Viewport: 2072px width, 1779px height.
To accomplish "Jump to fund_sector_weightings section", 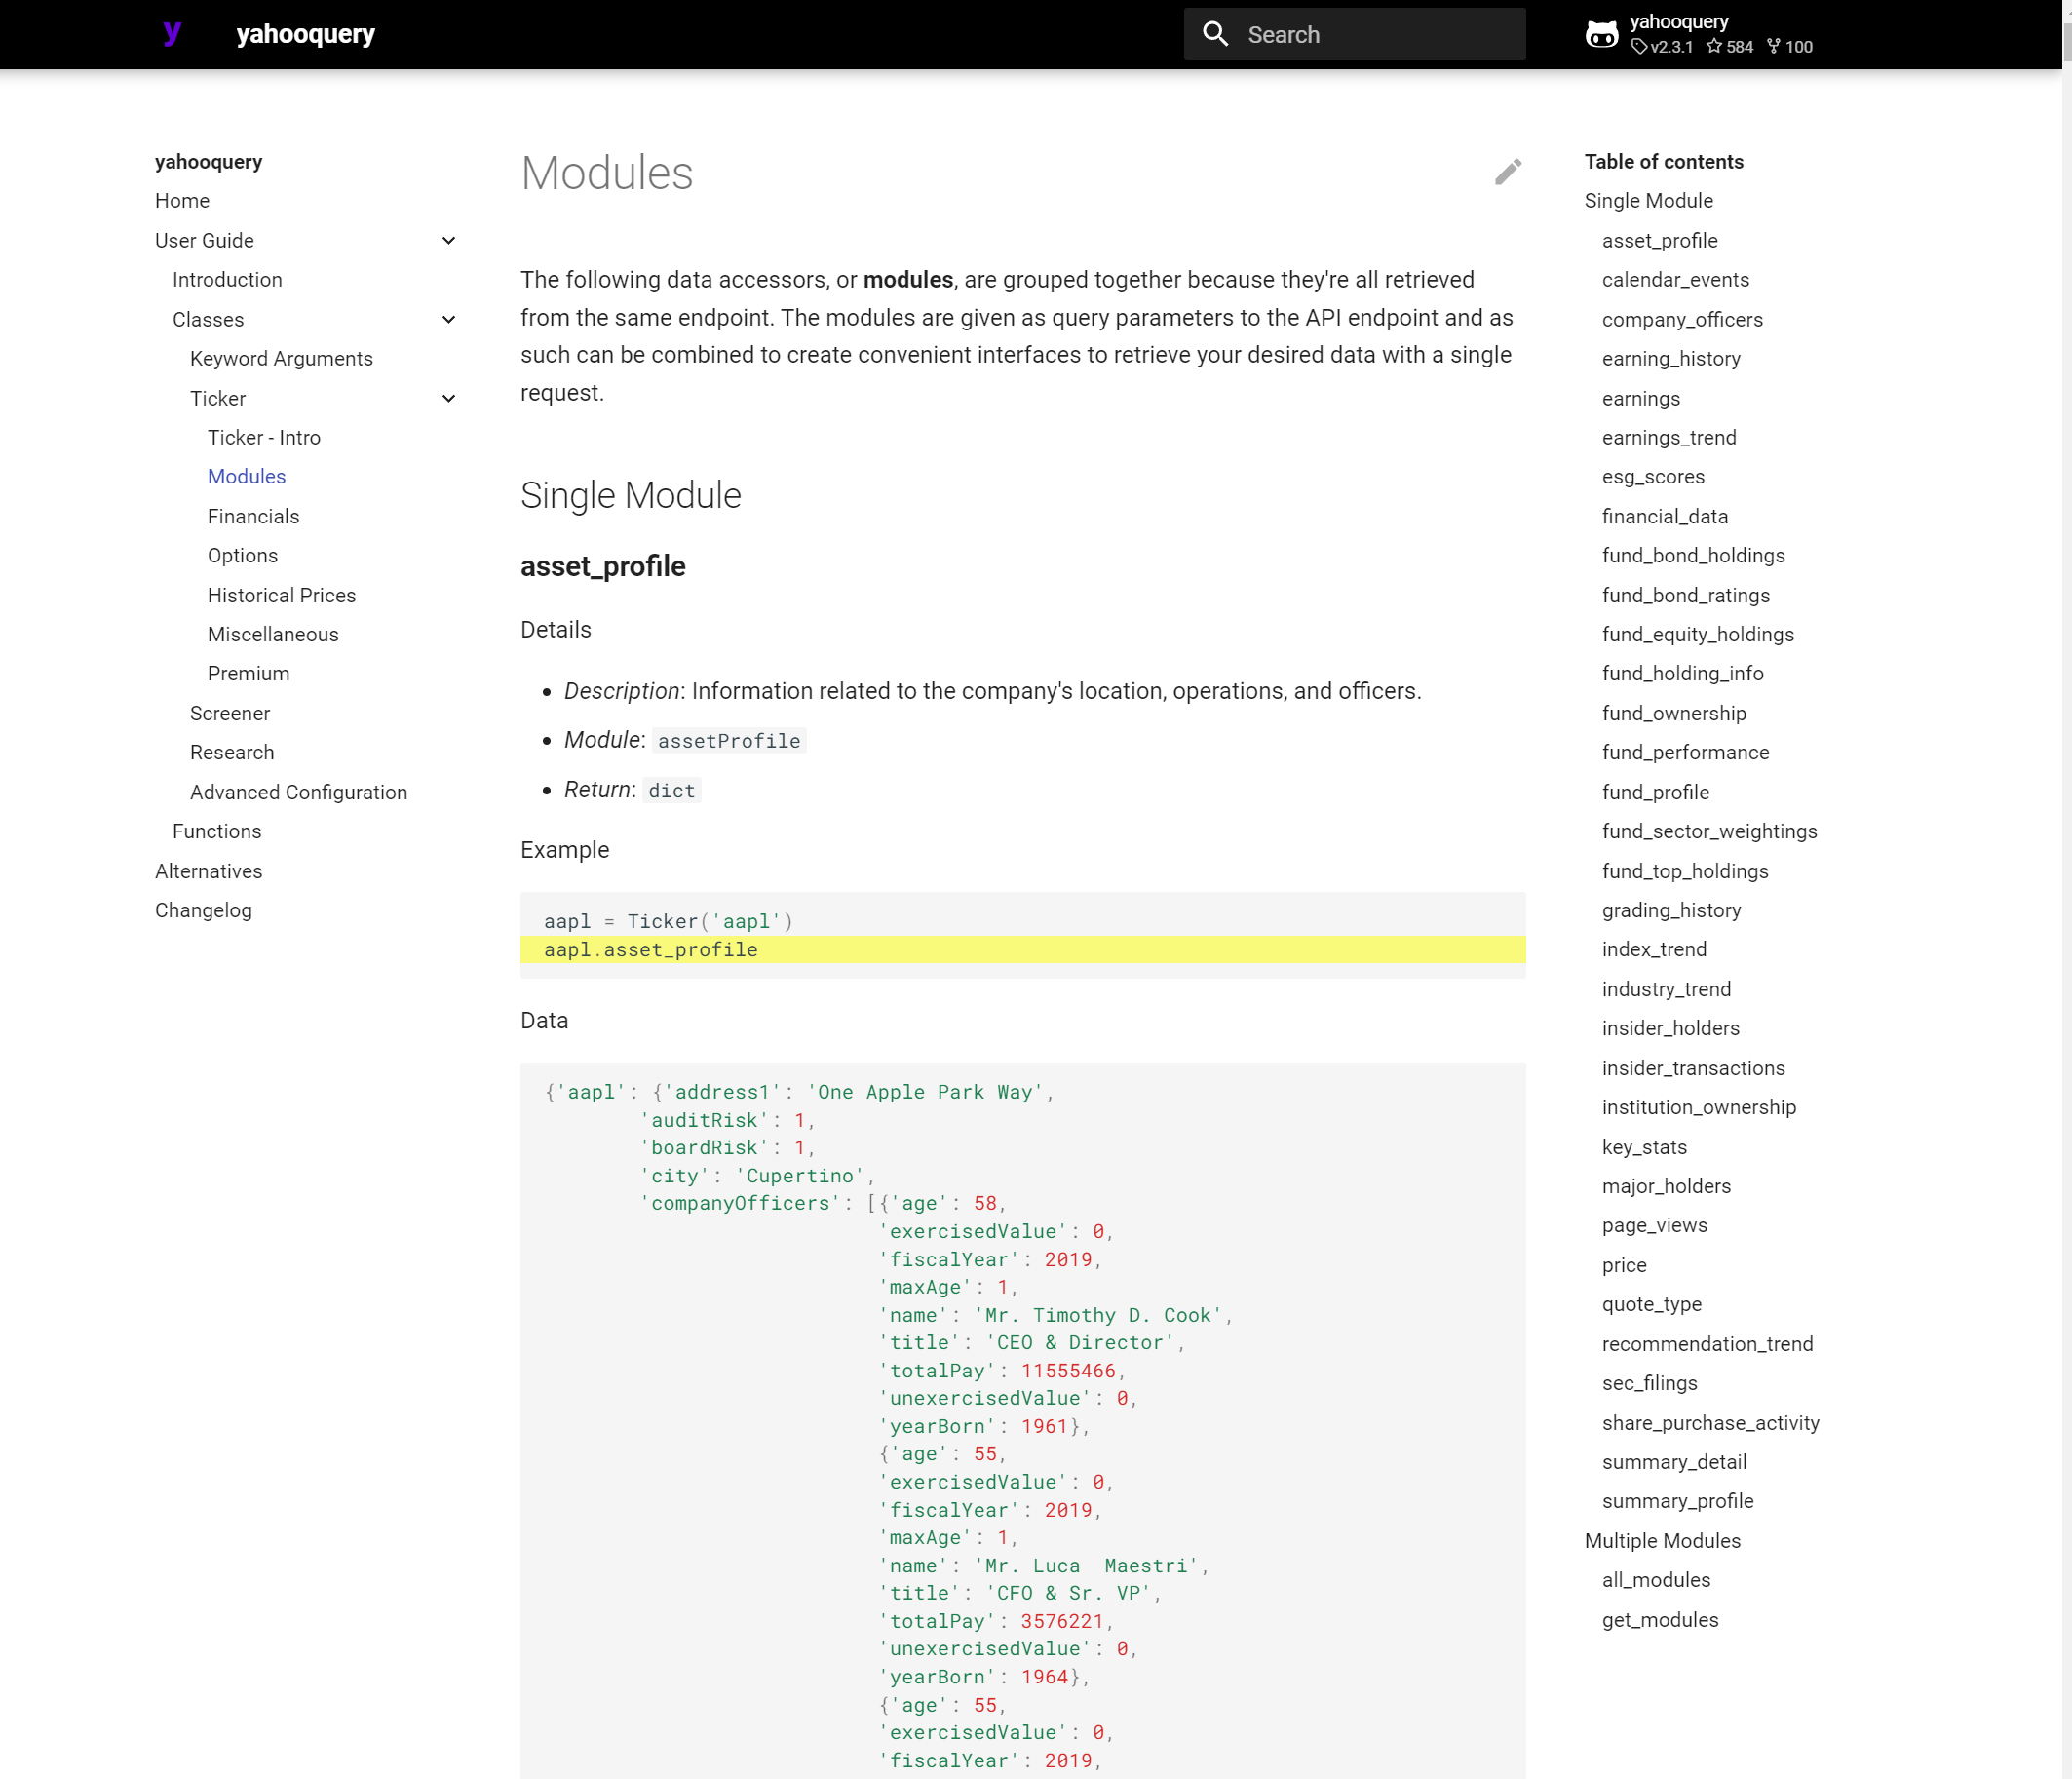I will pos(1710,832).
